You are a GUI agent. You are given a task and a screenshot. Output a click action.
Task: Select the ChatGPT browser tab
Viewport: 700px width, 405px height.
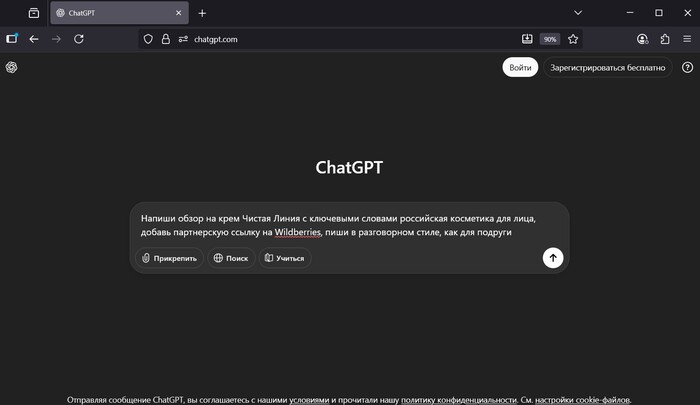(110, 13)
